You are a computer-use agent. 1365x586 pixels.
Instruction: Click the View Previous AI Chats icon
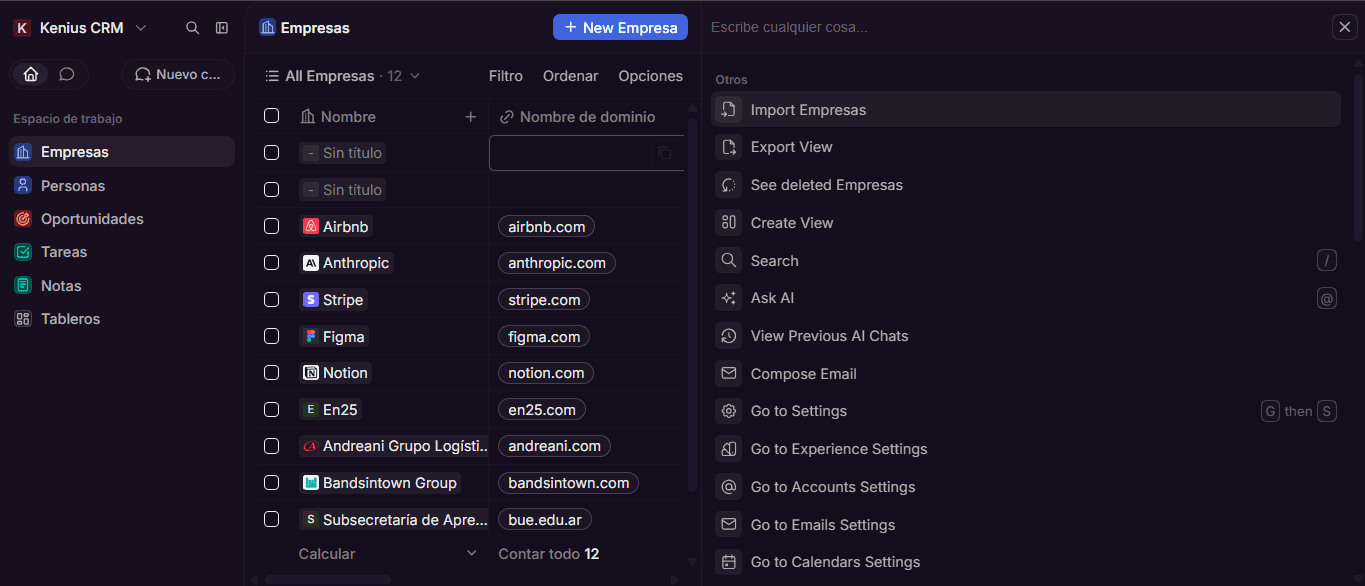coord(728,336)
